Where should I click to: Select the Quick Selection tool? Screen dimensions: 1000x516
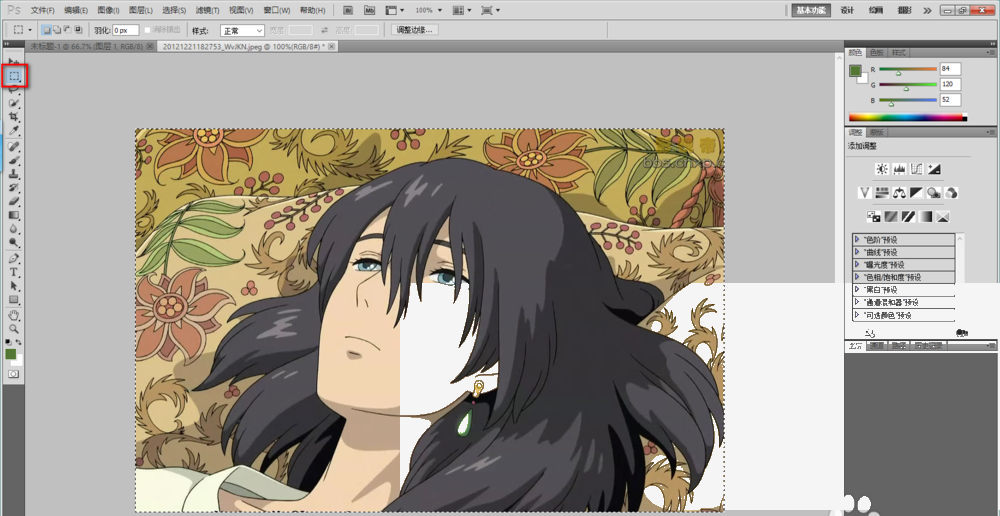click(14, 103)
